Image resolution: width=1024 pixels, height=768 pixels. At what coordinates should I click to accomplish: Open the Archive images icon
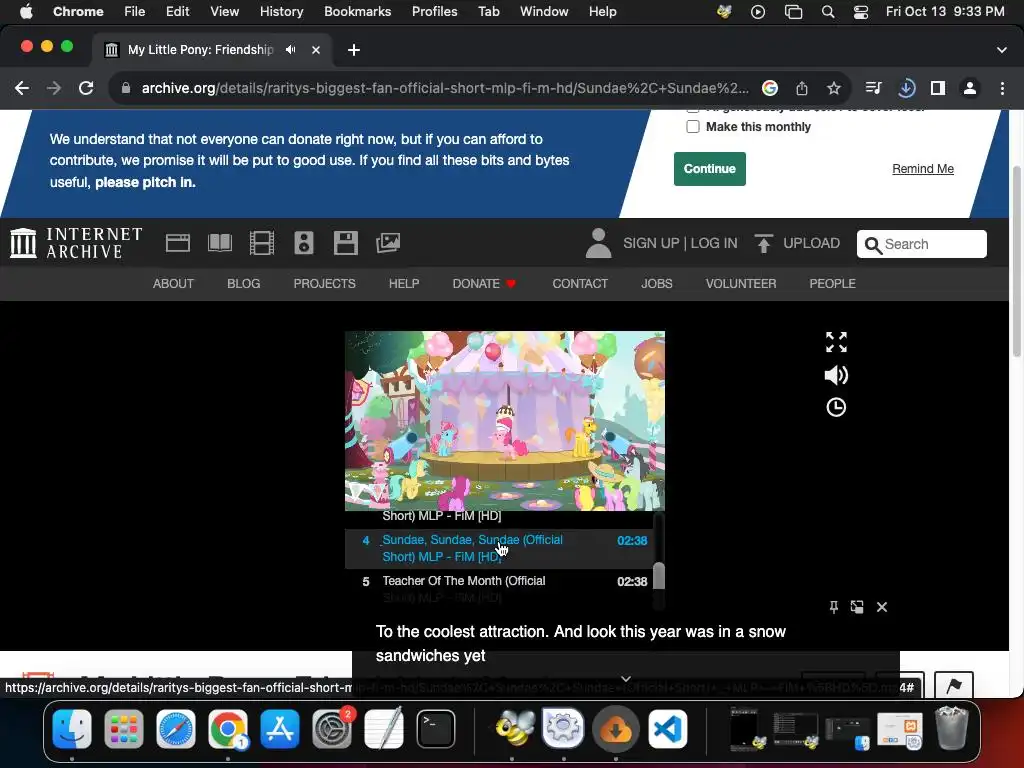pyautogui.click(x=388, y=243)
